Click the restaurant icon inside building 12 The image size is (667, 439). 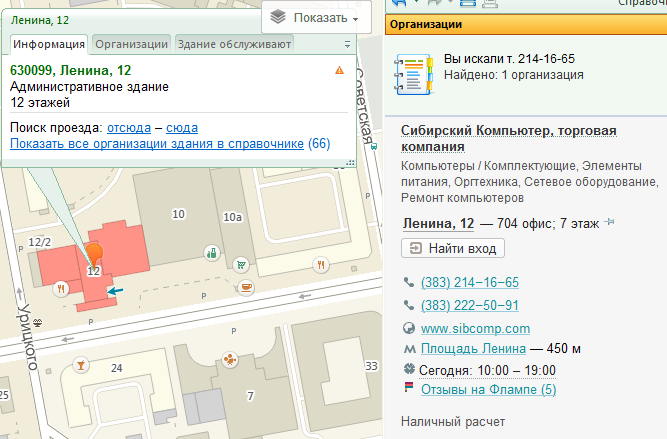point(61,289)
